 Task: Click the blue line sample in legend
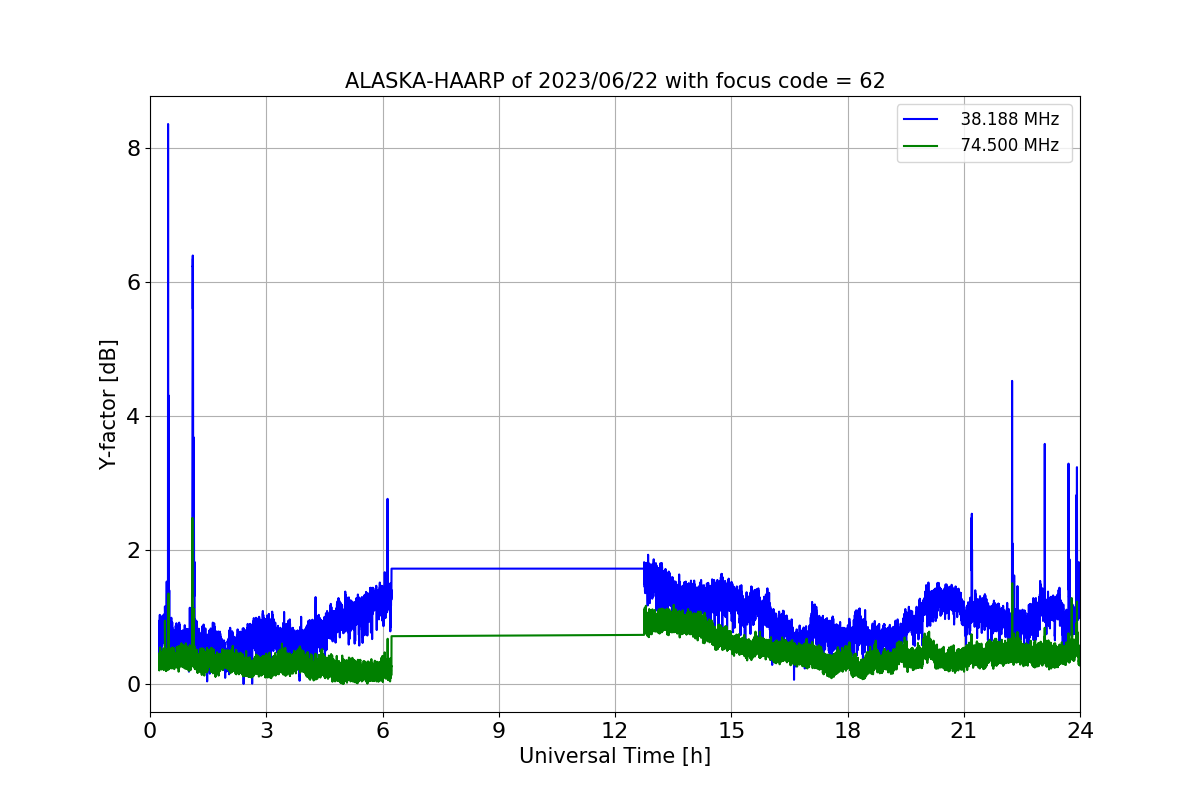tap(922, 120)
